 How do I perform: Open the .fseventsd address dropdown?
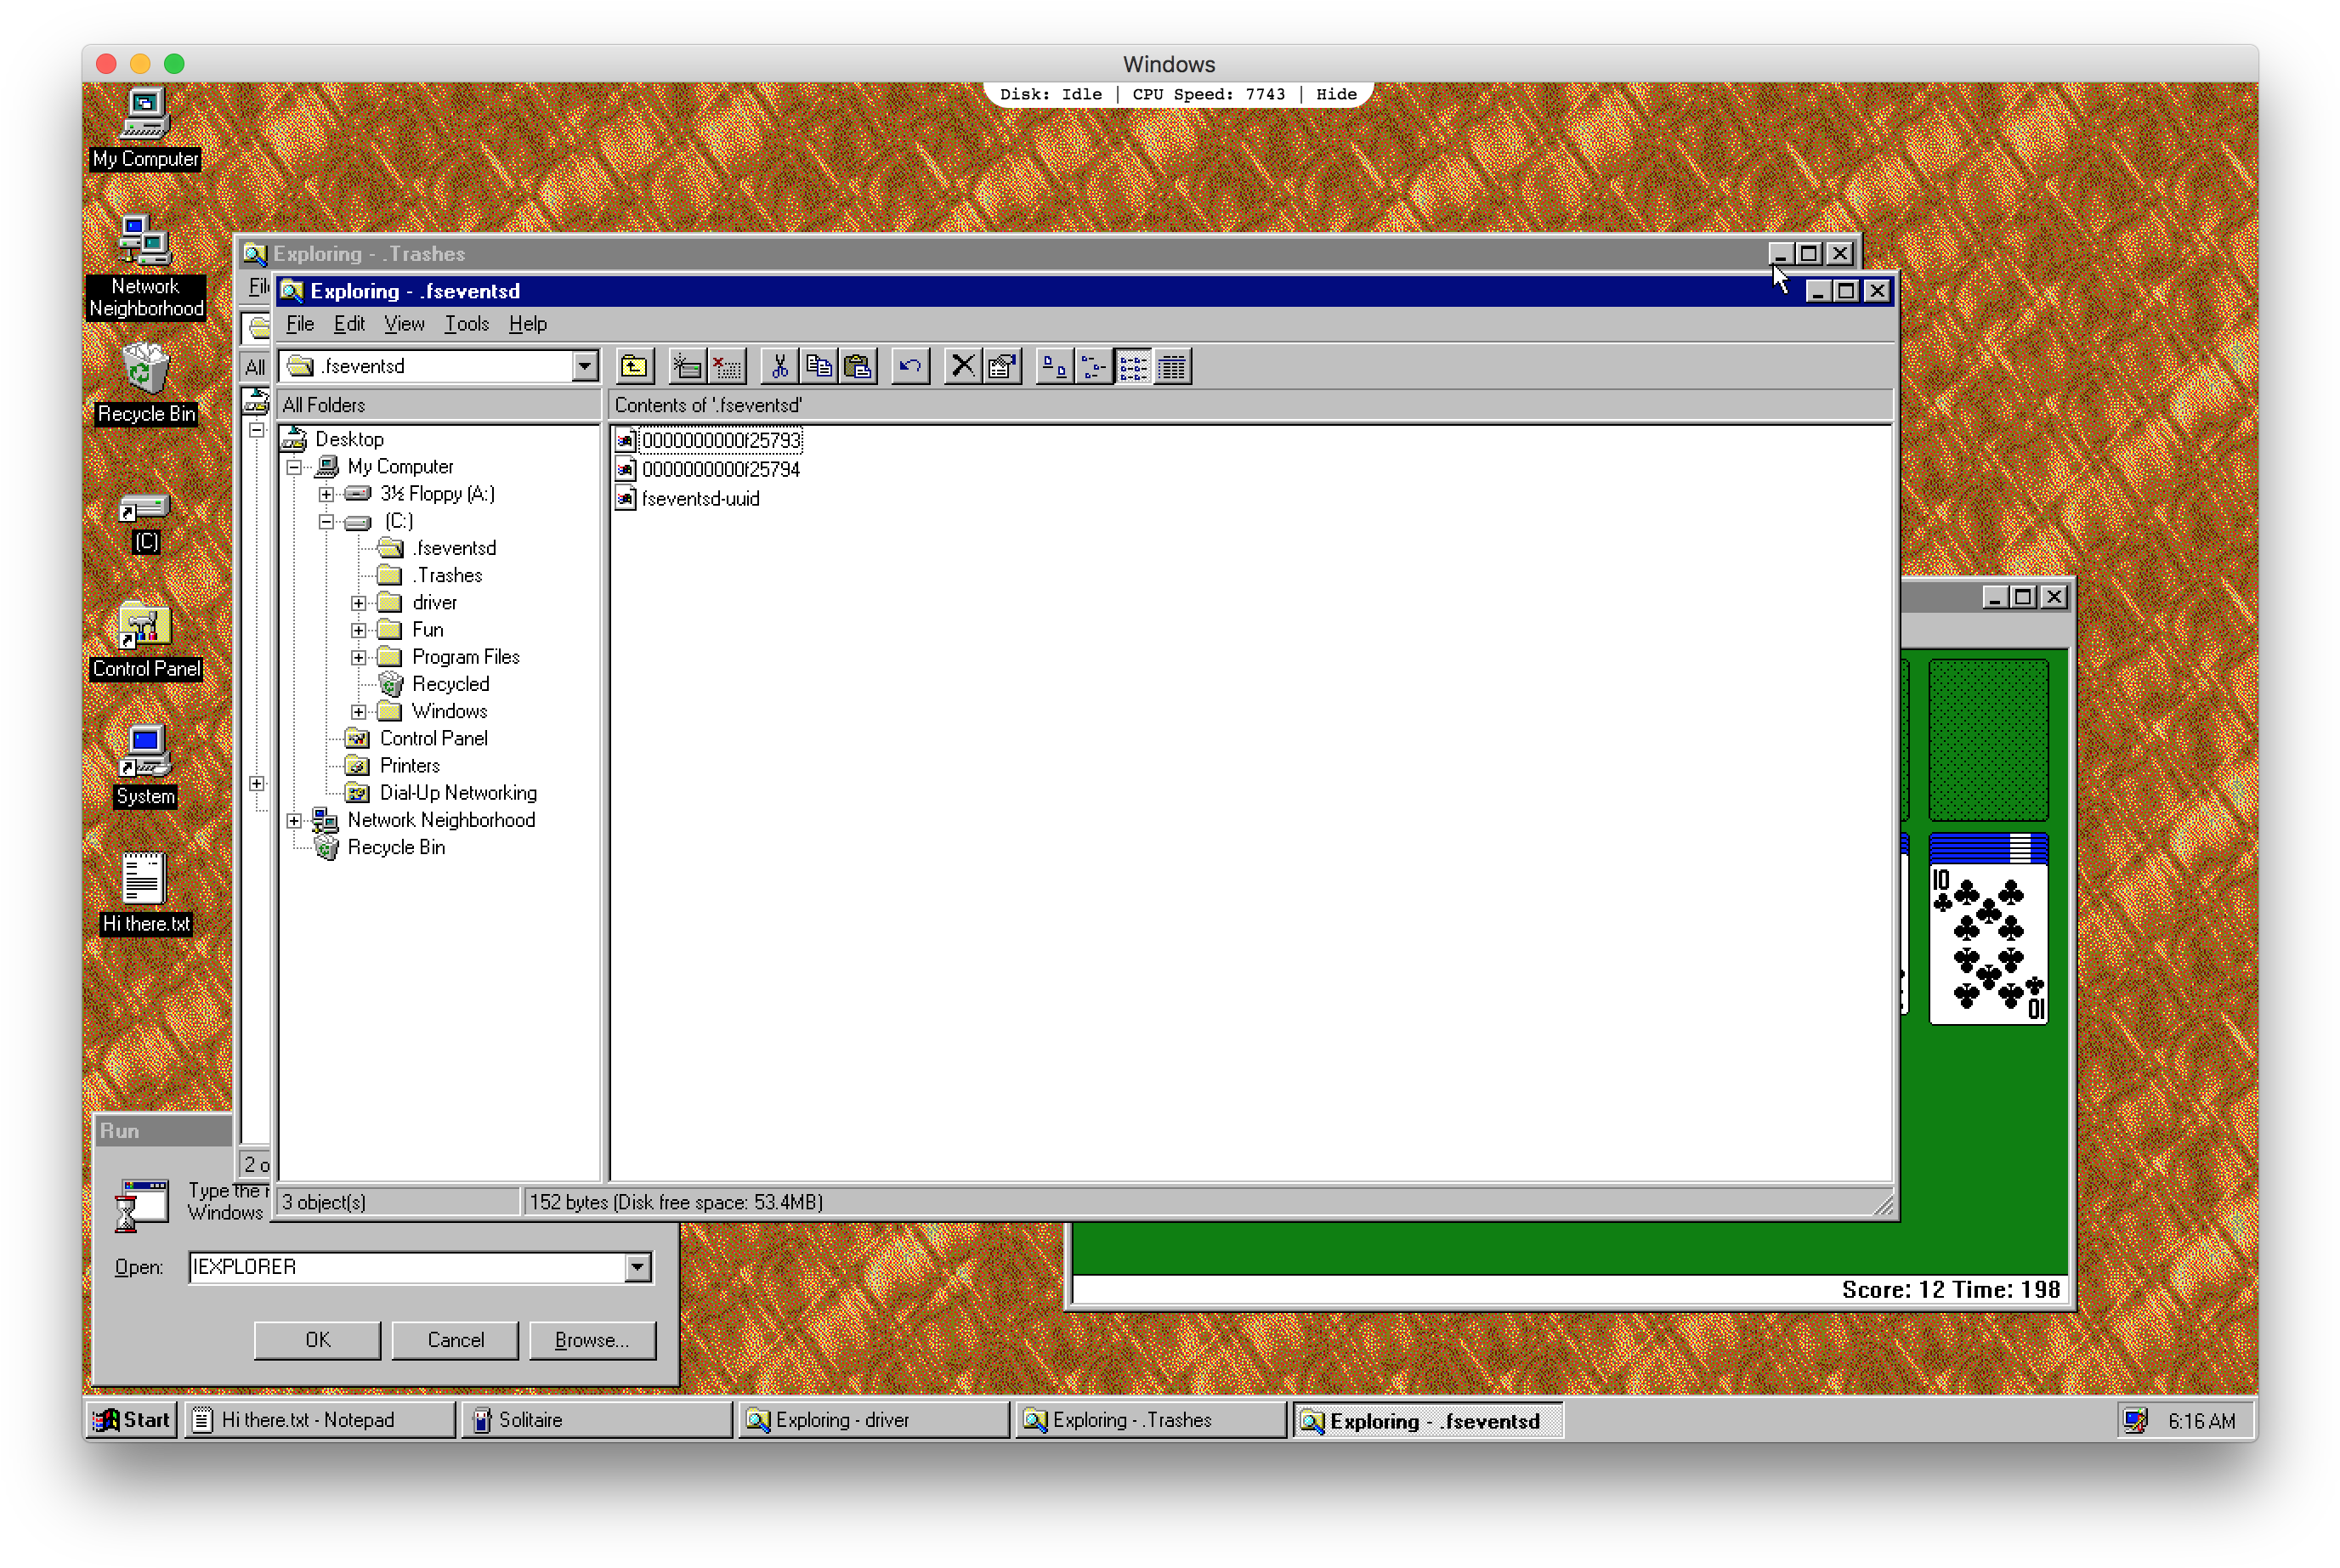(x=585, y=366)
